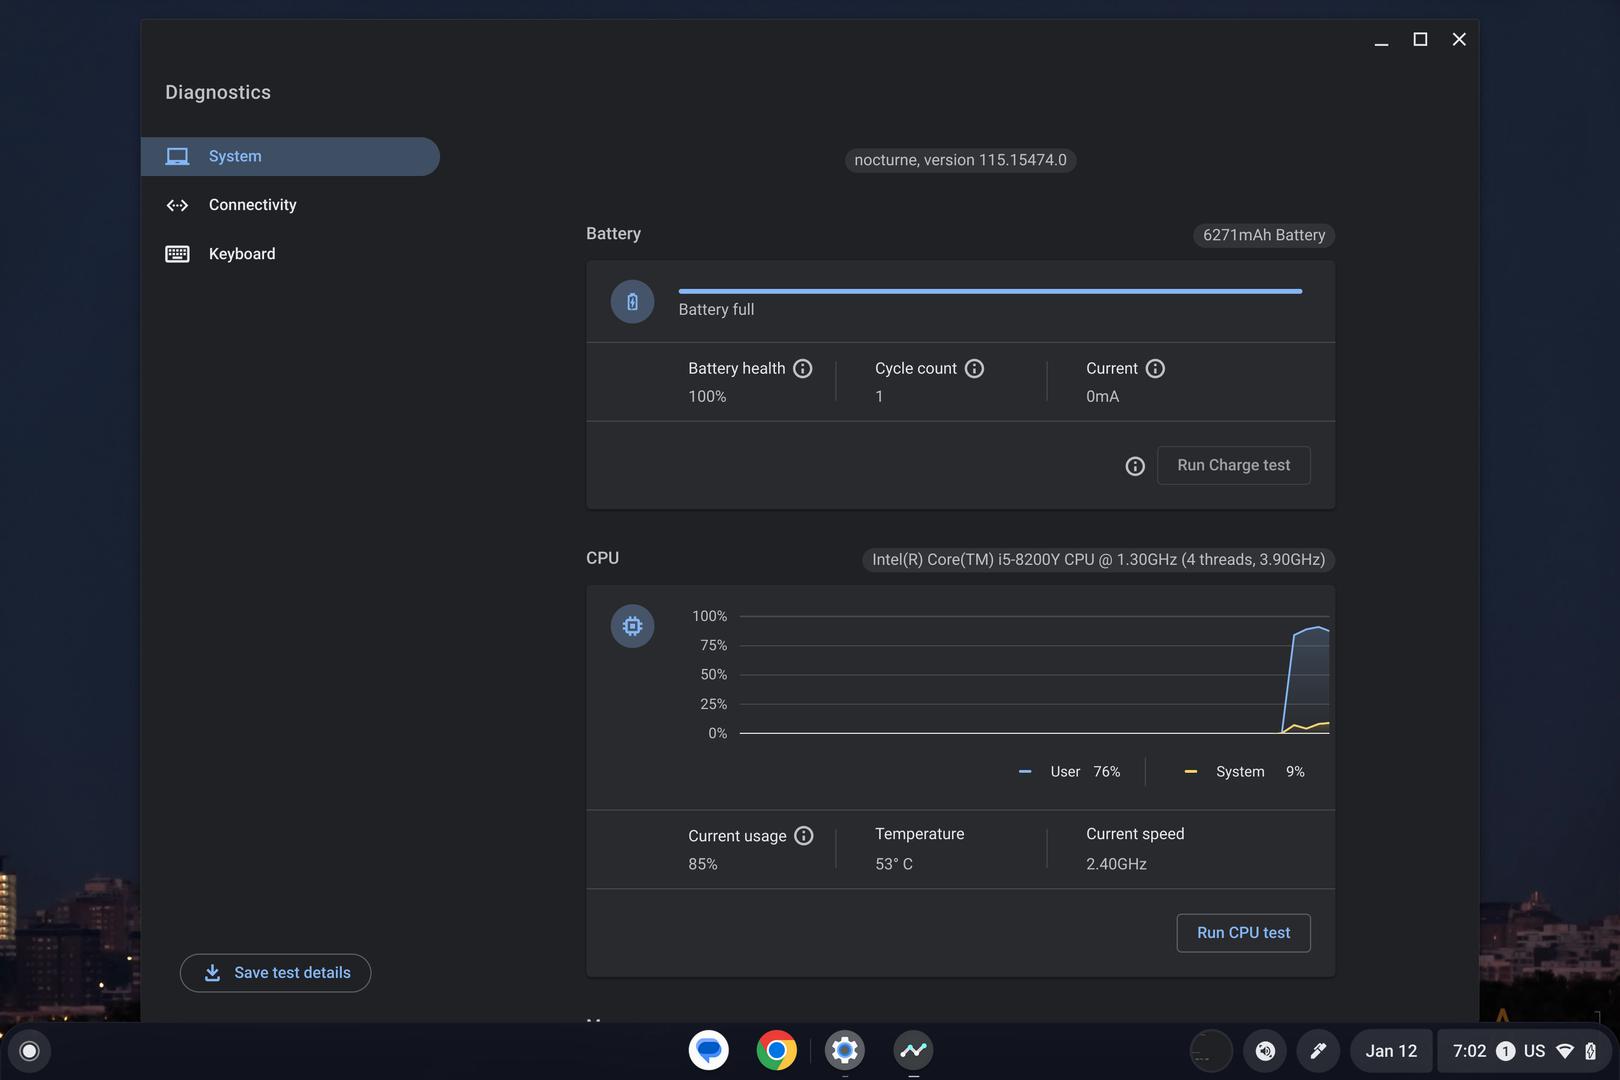1620x1080 pixels.
Task: Save test details to file
Action: point(275,973)
